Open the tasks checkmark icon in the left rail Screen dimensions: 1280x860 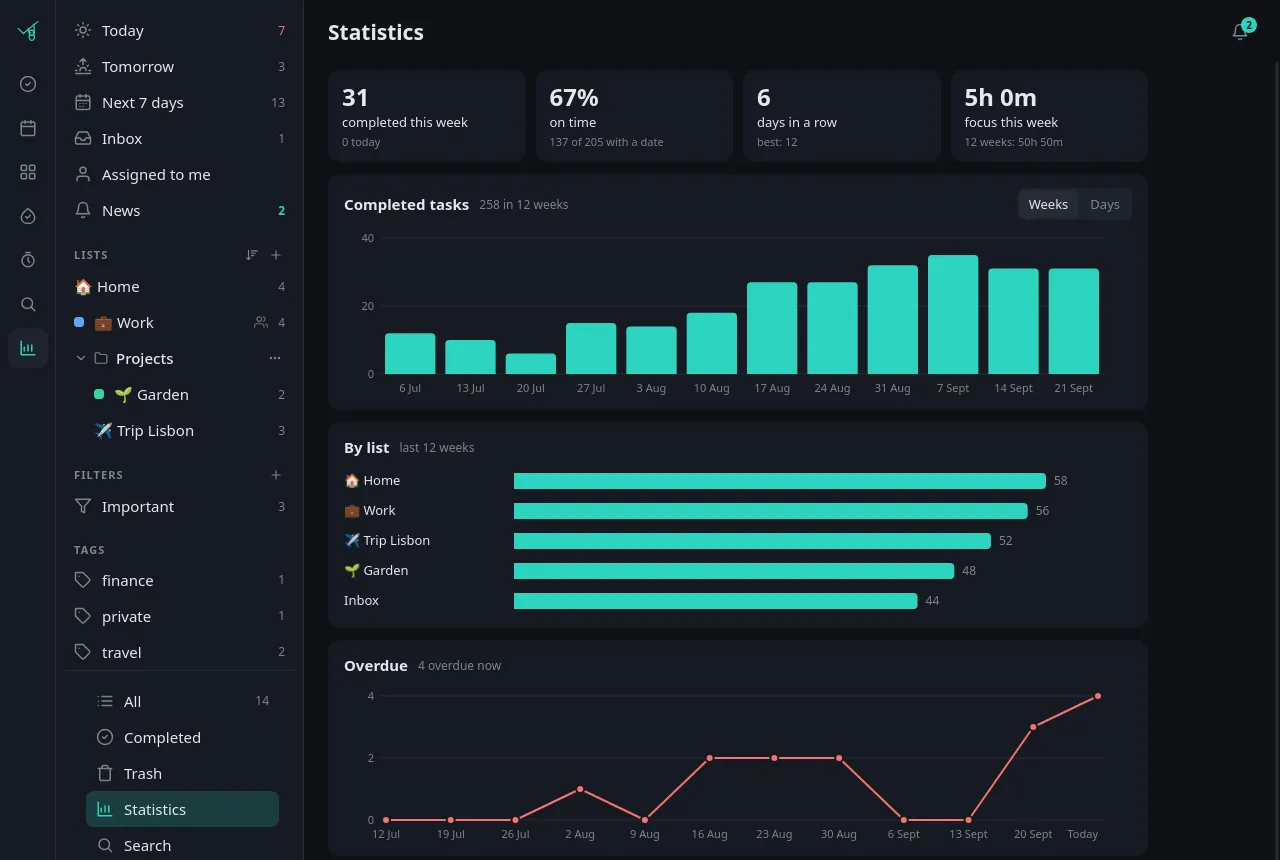pos(28,84)
